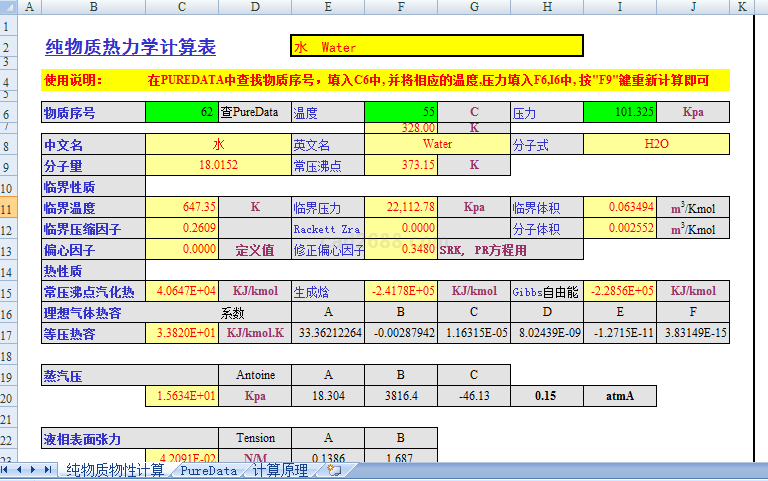Image resolution: width=768 pixels, height=481 pixels.
Task: Click the select-all corner box
Action: coord(8,7)
